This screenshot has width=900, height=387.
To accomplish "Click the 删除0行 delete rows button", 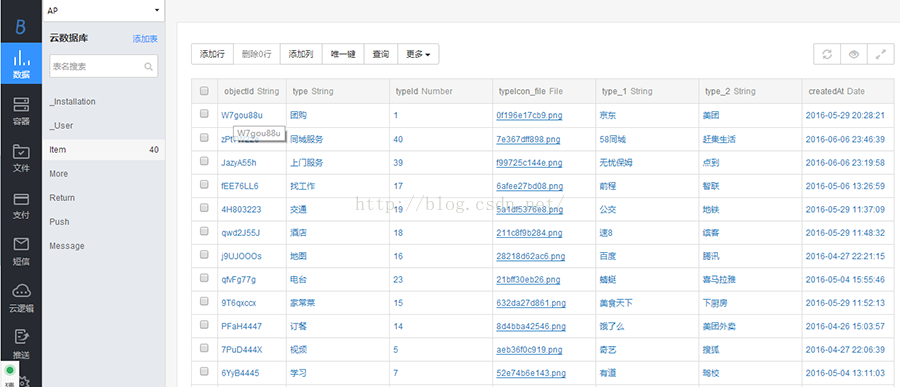I will coord(257,54).
